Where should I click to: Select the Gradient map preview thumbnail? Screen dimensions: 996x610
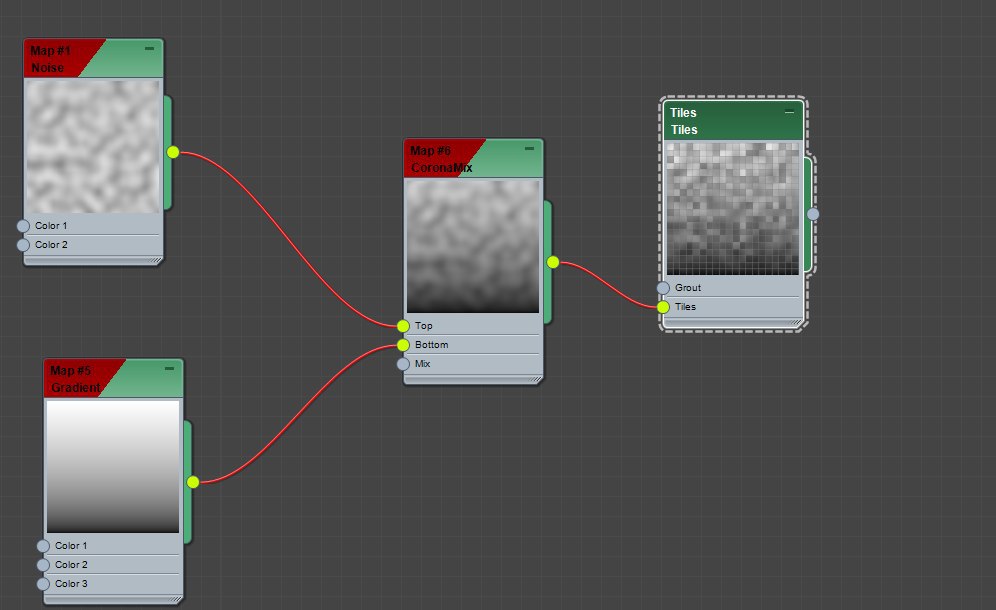[x=113, y=466]
